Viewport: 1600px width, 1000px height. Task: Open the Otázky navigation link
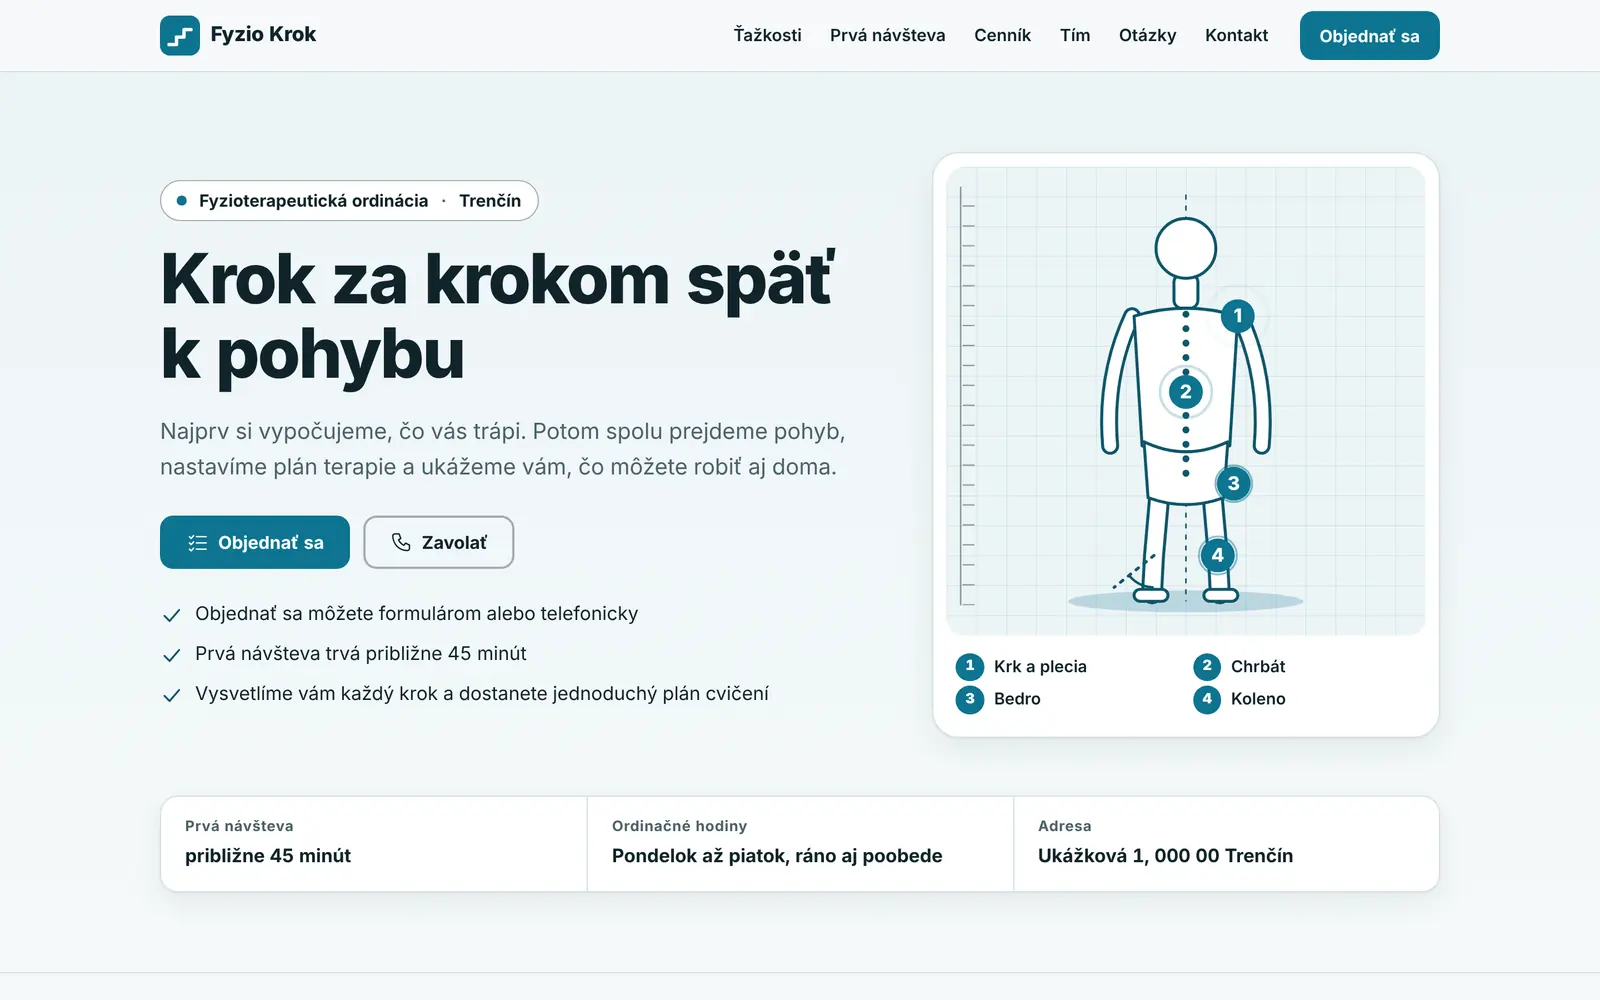point(1147,35)
